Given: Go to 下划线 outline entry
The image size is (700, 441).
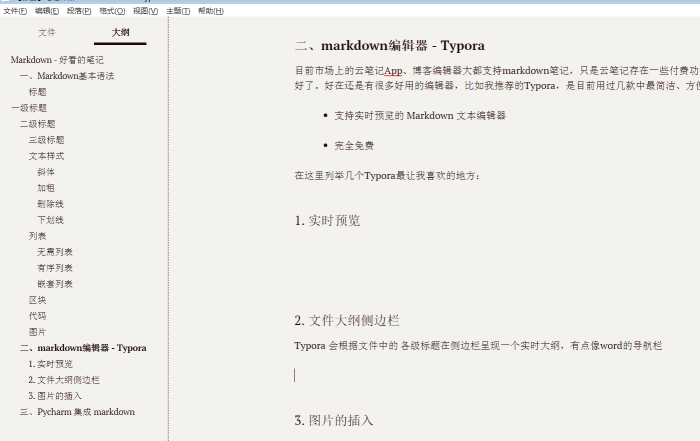Looking at the screenshot, I should pyautogui.click(x=50, y=220).
